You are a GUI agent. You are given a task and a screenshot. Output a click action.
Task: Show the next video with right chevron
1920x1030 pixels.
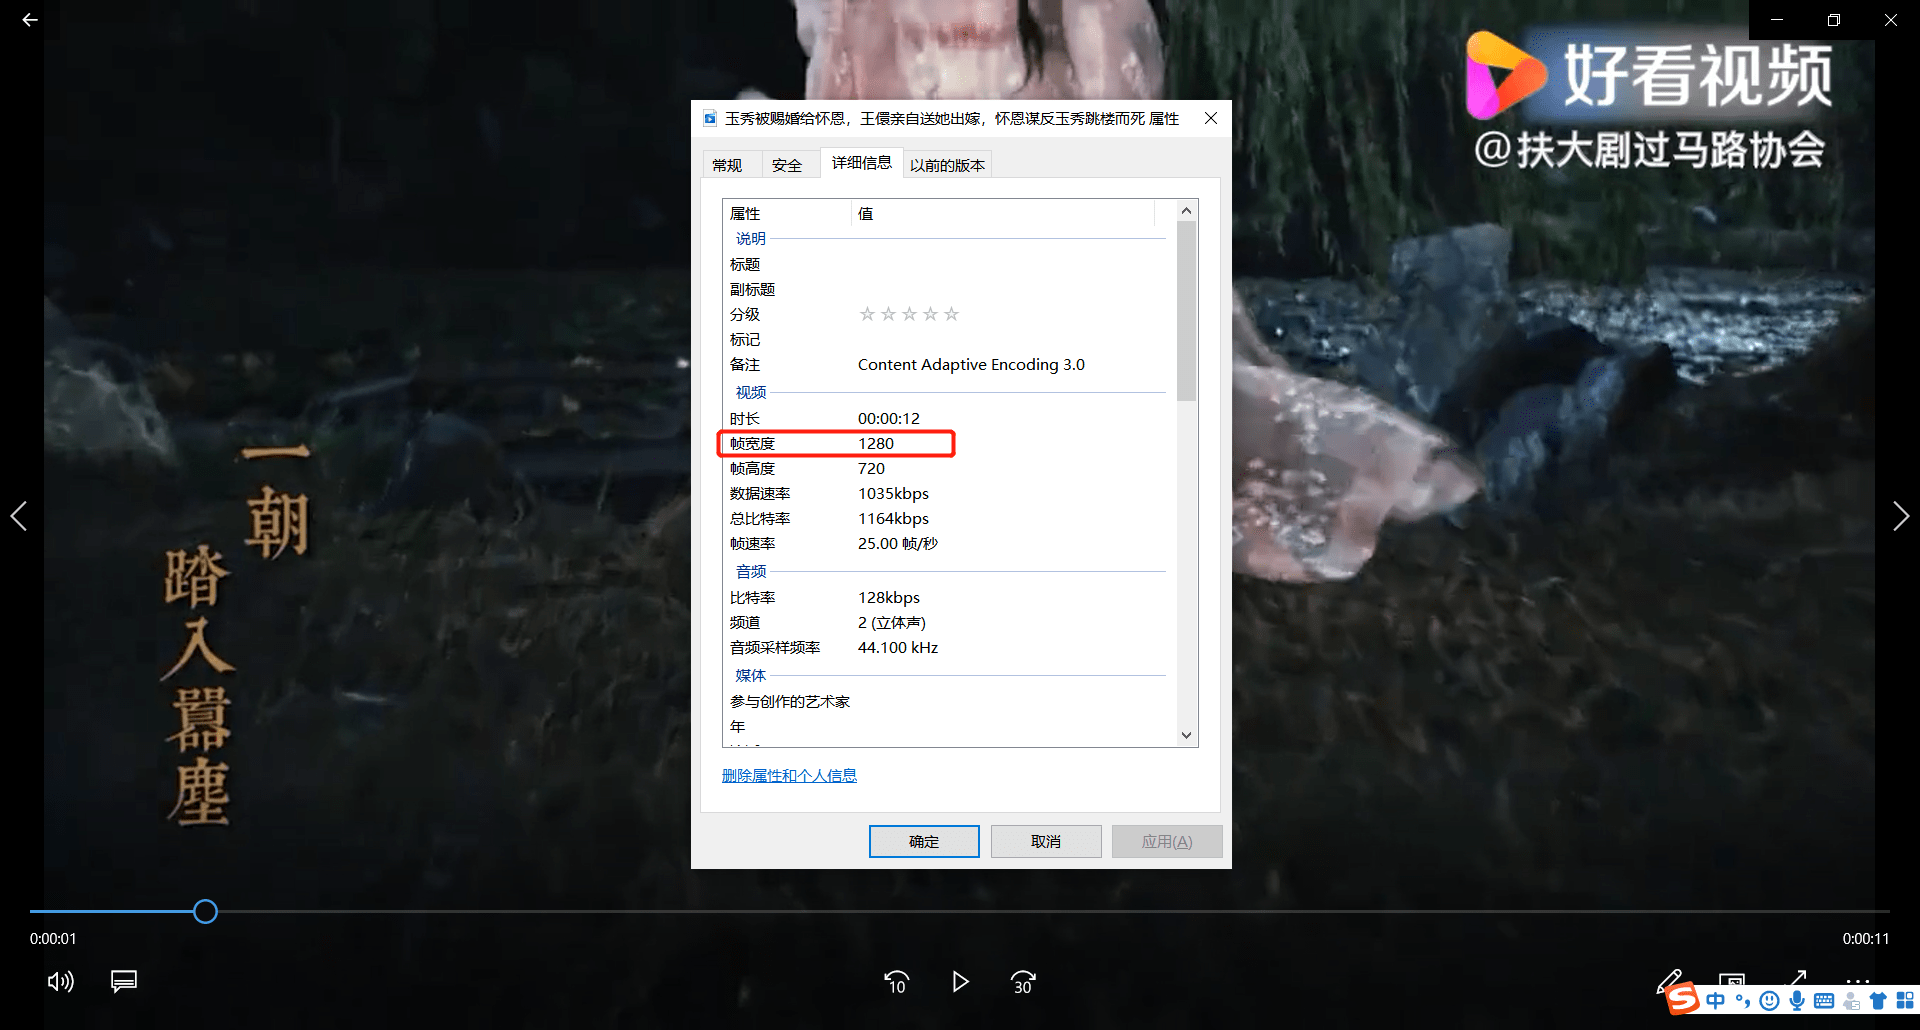(x=1901, y=516)
